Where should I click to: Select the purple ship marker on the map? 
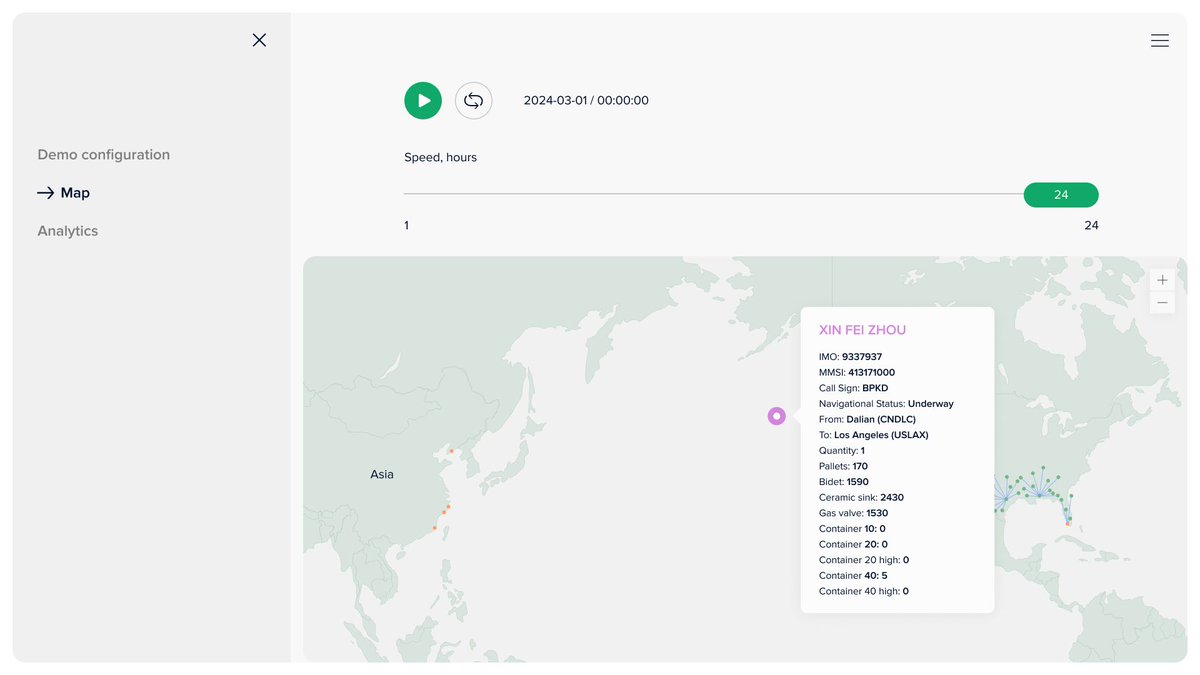pos(776,416)
